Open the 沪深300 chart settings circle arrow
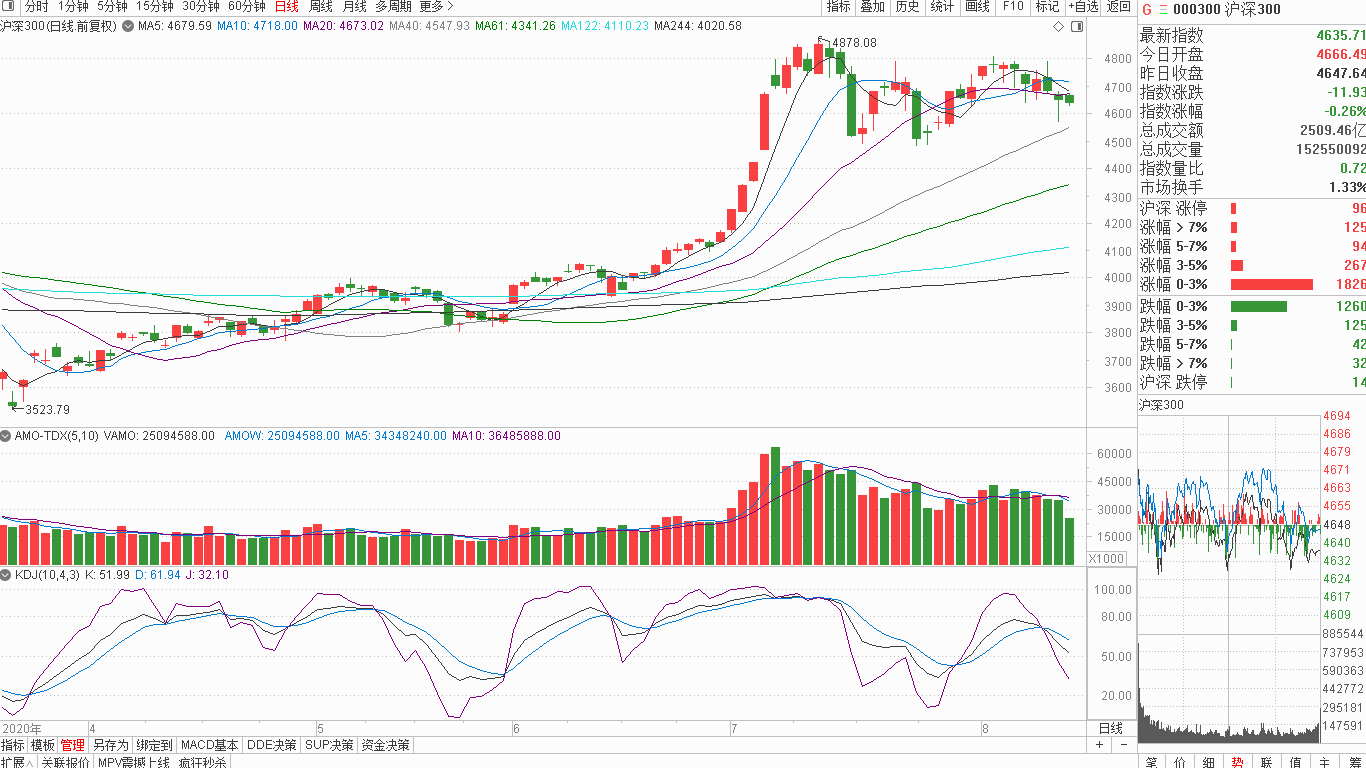 tap(128, 26)
